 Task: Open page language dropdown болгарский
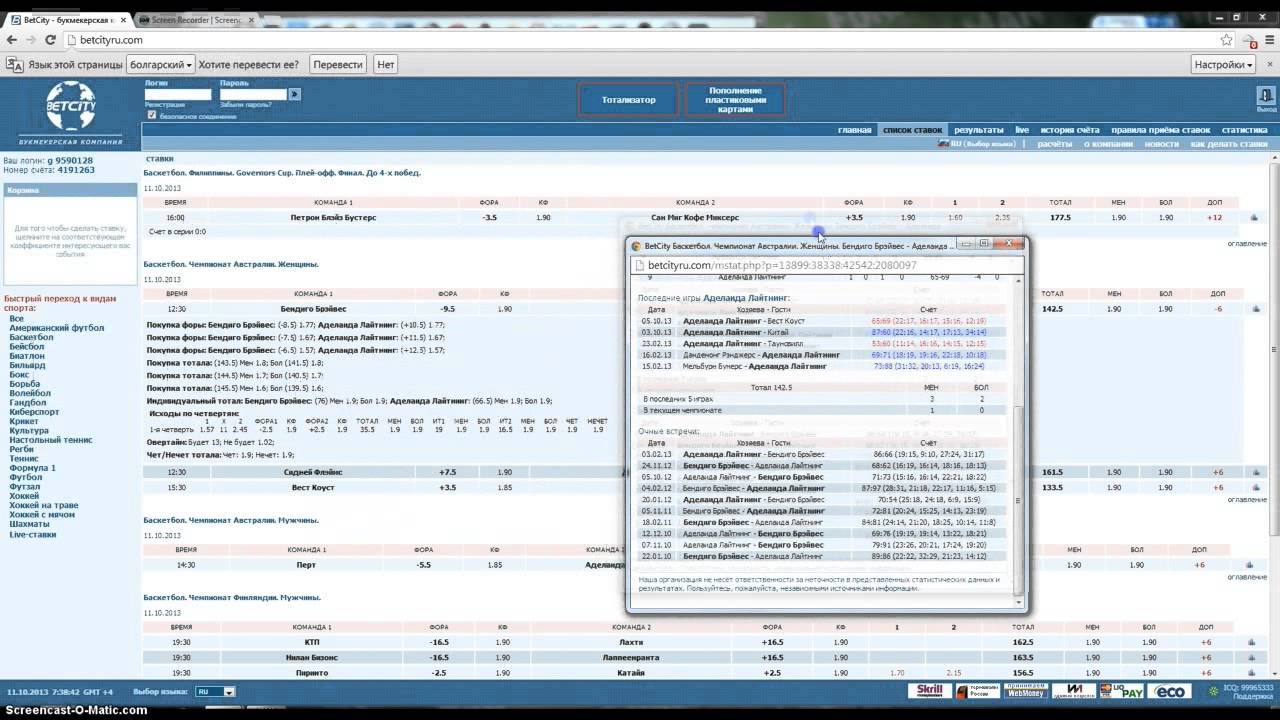pos(161,64)
